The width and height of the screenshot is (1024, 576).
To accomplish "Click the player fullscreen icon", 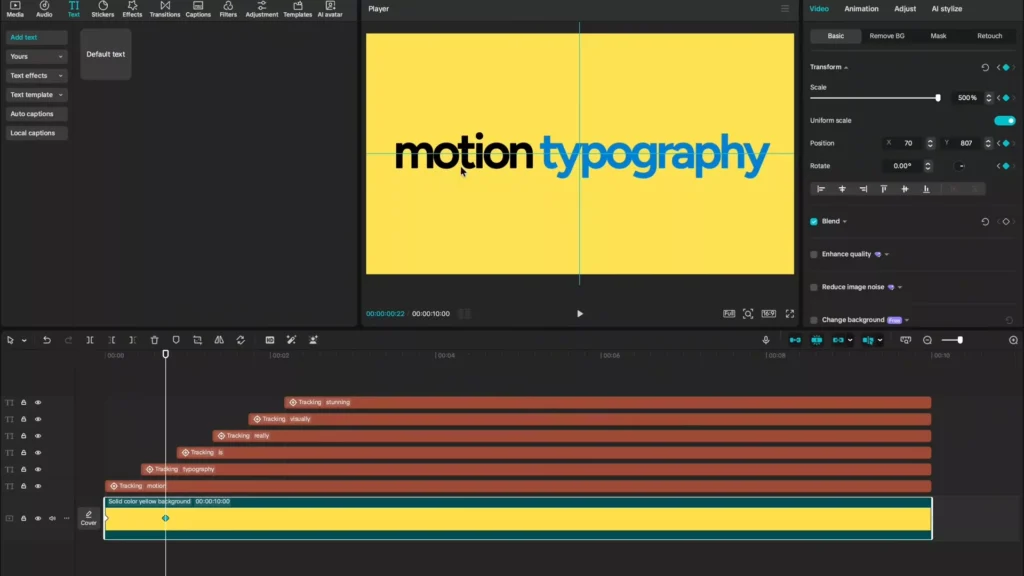I will coord(790,314).
